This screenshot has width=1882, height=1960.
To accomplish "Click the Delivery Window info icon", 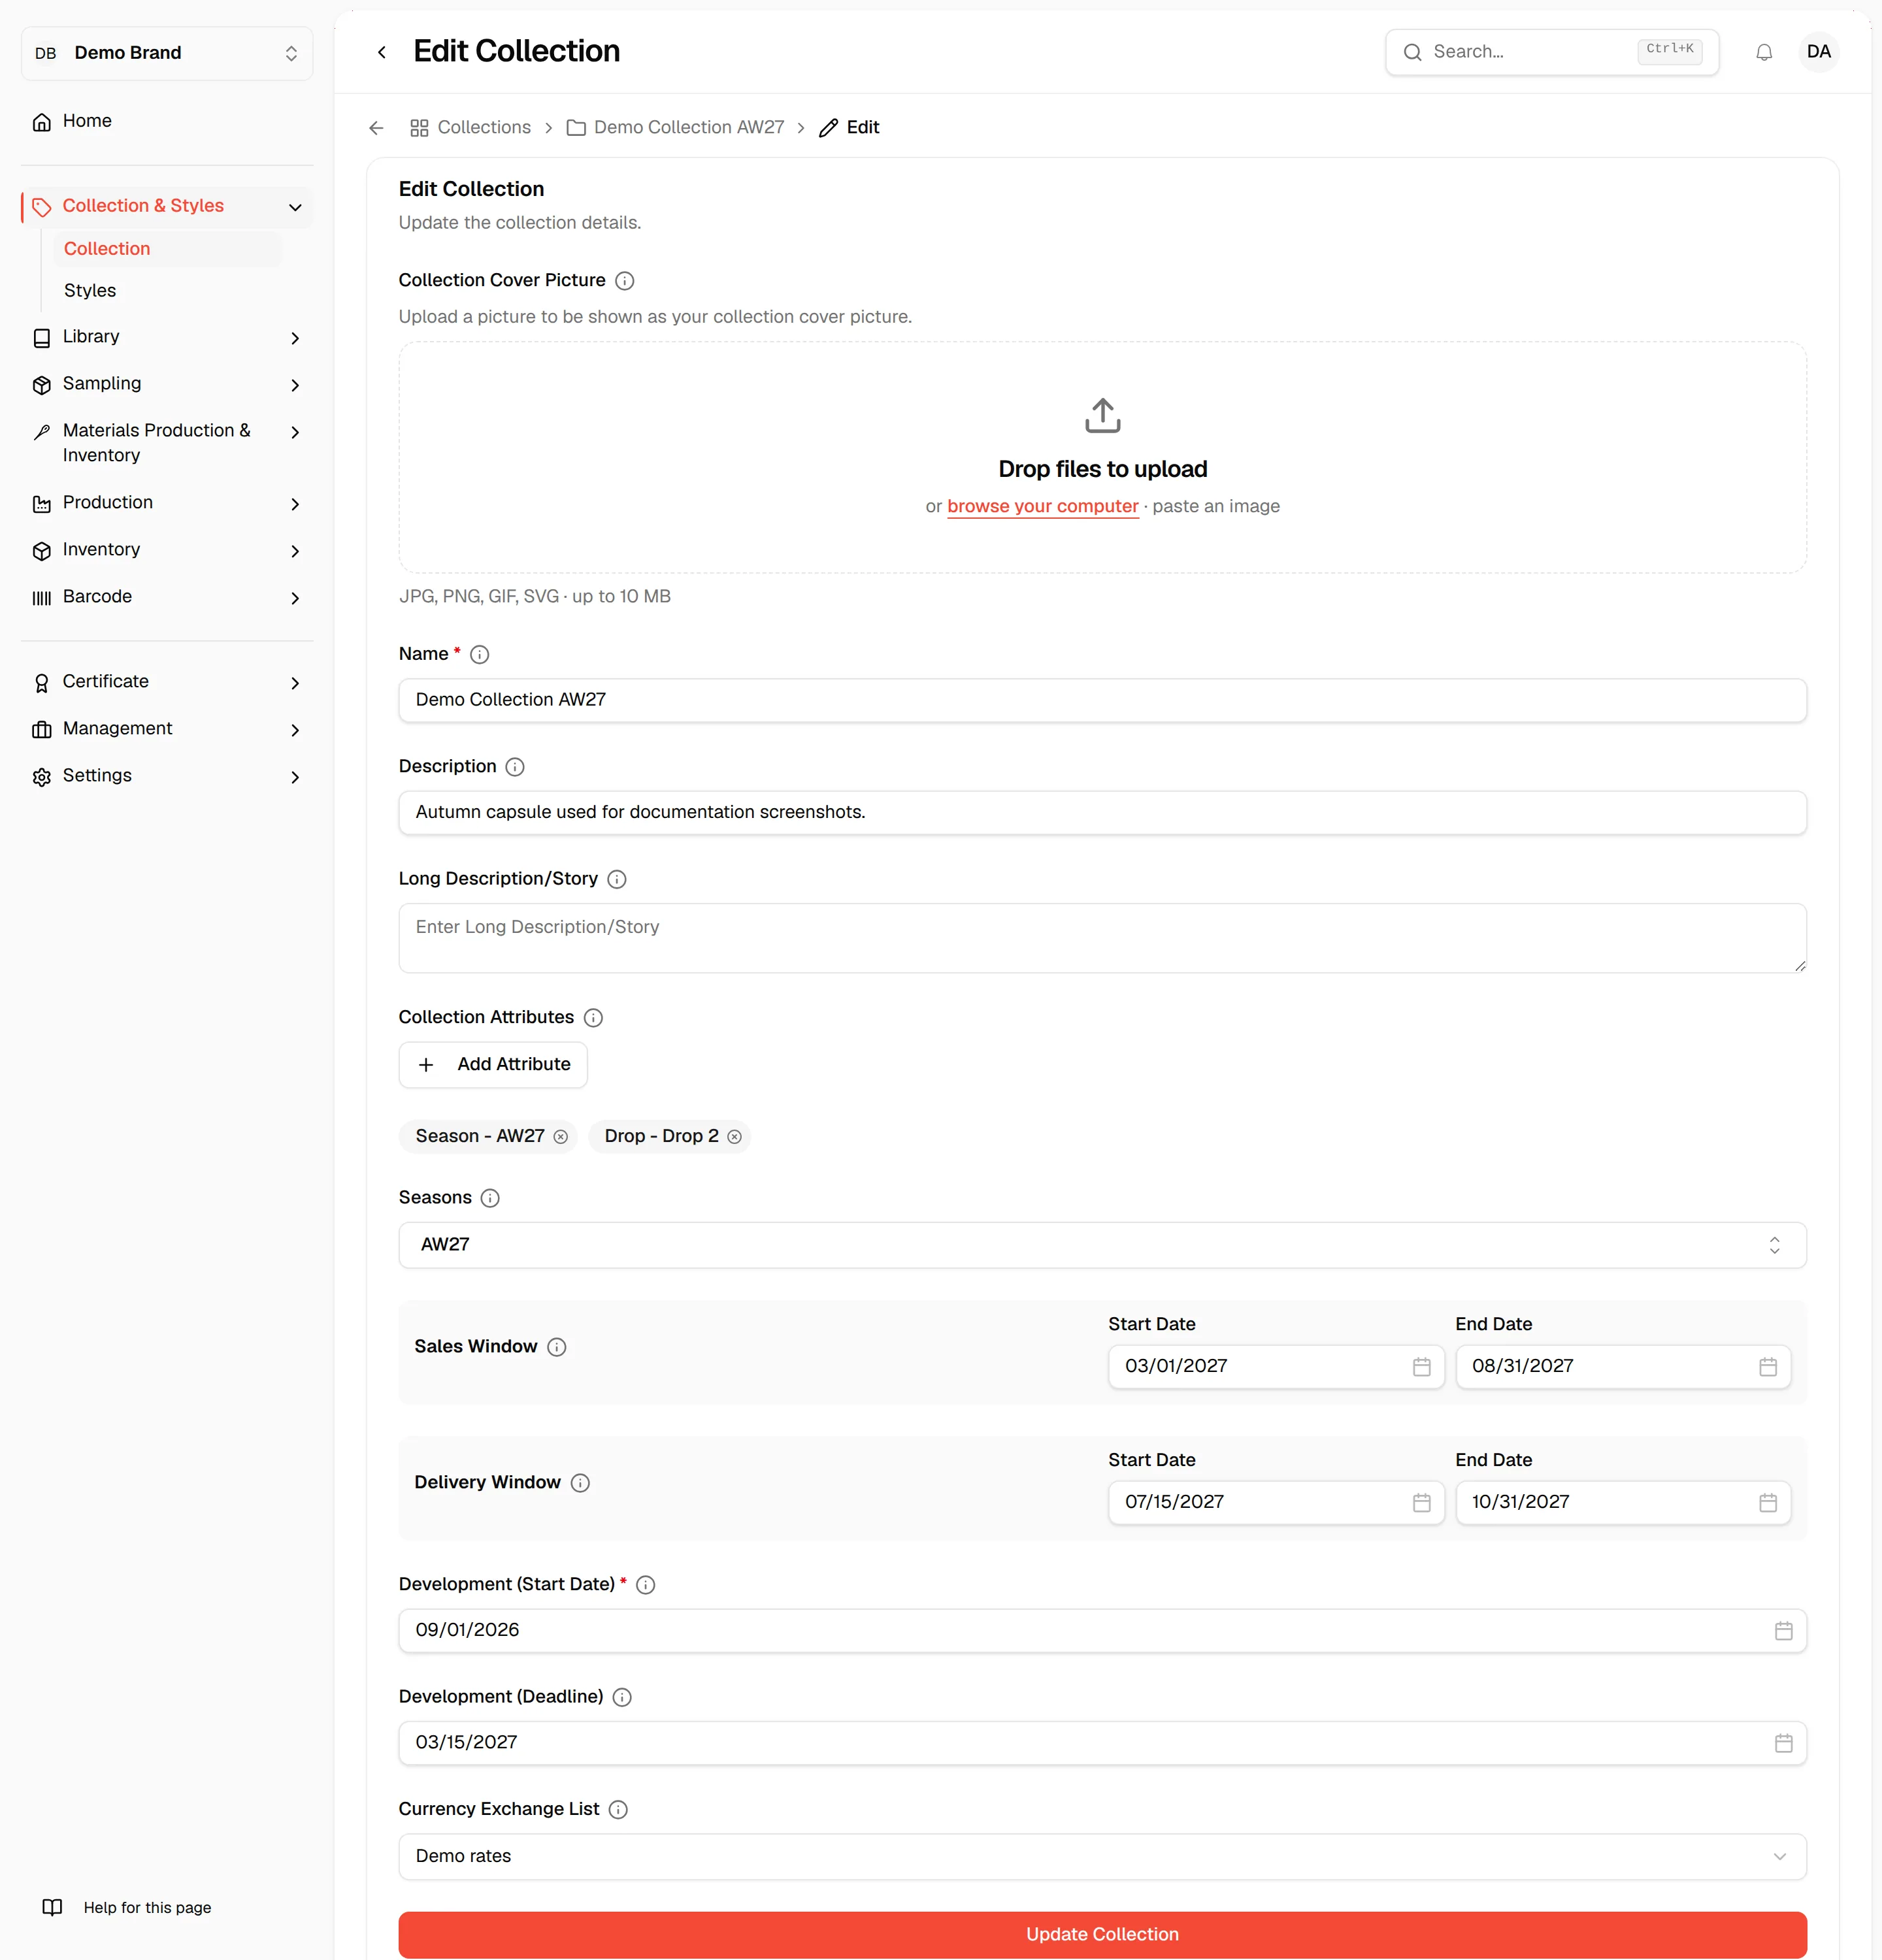I will point(579,1483).
